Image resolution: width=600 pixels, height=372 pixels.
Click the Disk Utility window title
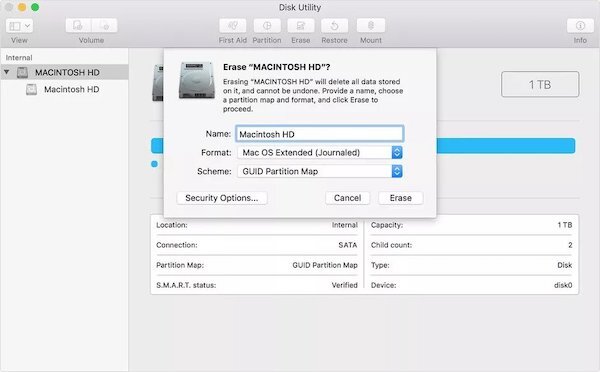pos(300,7)
